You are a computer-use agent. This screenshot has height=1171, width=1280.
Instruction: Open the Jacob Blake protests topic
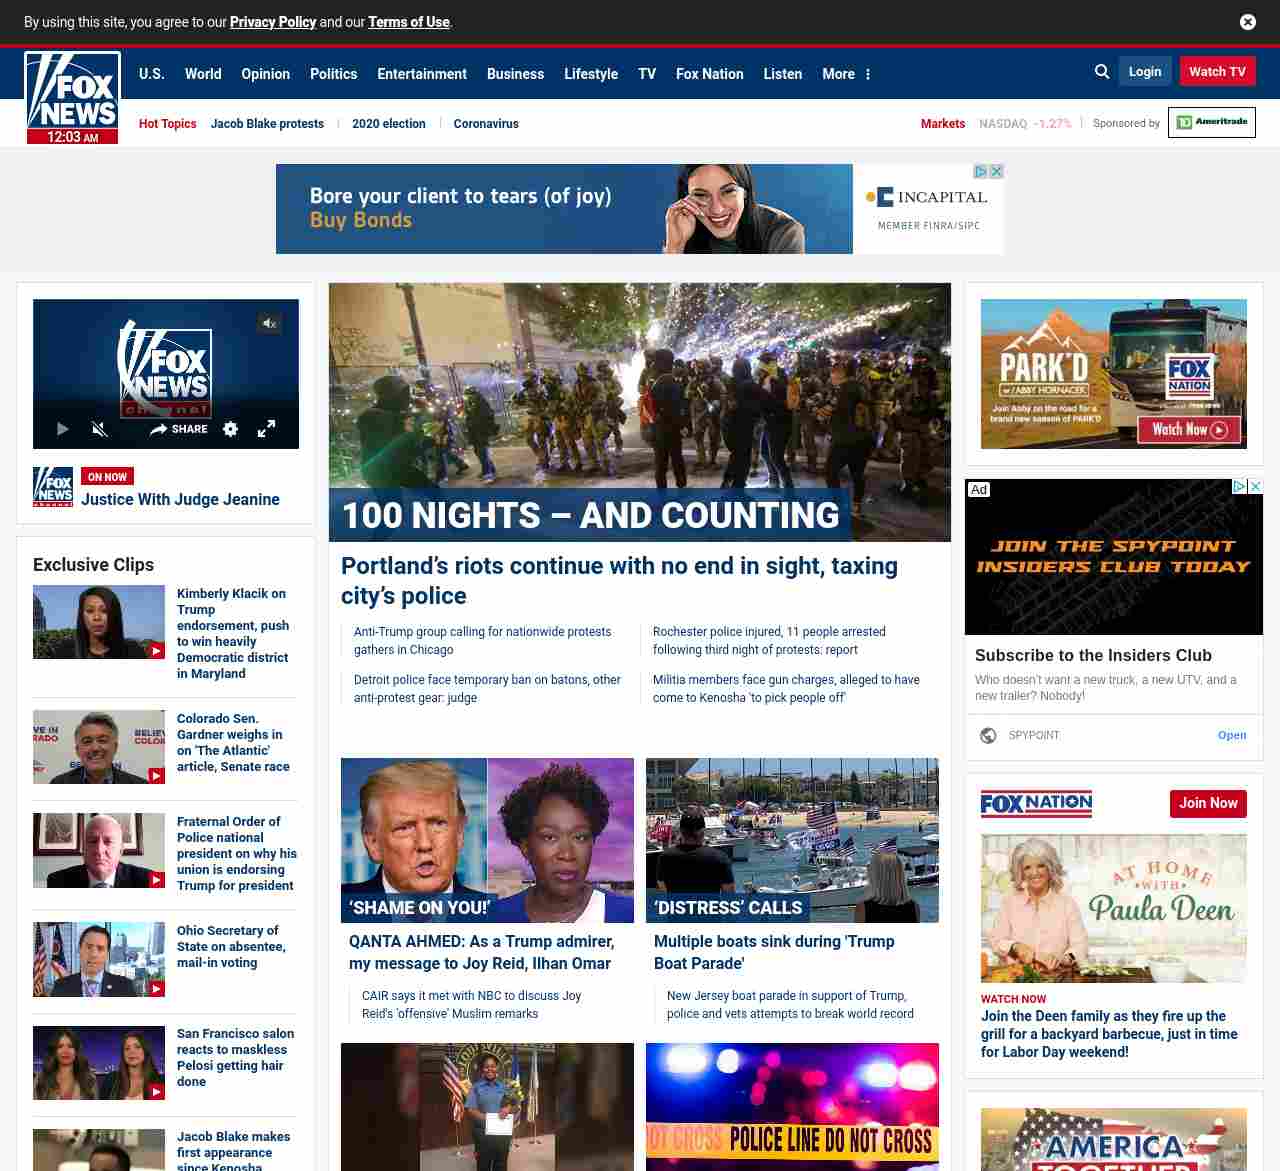click(267, 124)
